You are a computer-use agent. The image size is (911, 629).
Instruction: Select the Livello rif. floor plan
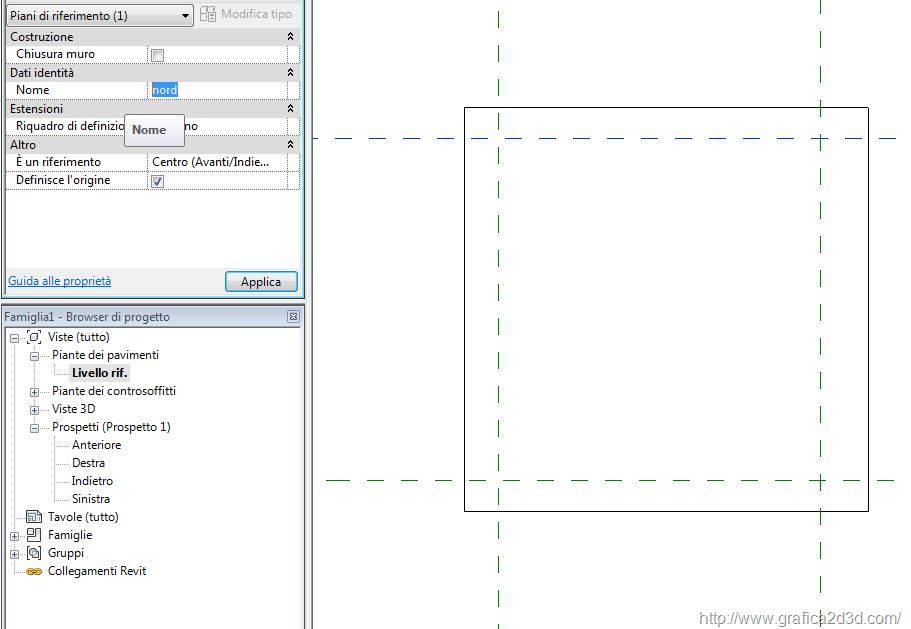coord(100,373)
